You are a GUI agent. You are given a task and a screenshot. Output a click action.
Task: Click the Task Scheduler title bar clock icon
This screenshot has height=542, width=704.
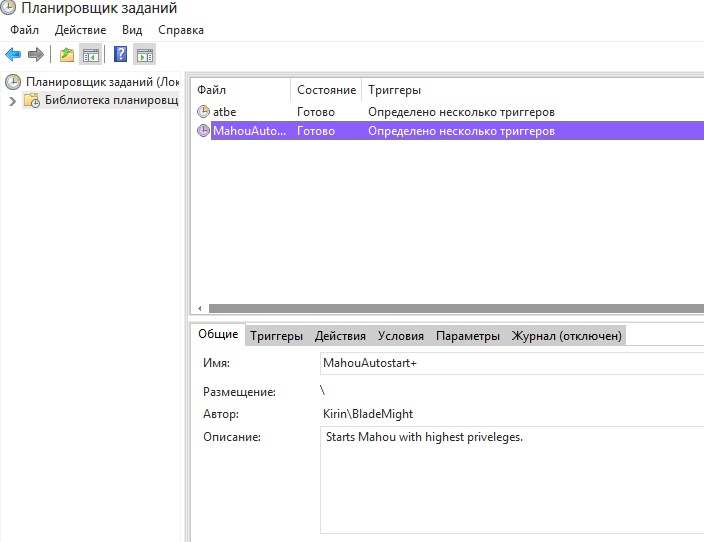8,8
